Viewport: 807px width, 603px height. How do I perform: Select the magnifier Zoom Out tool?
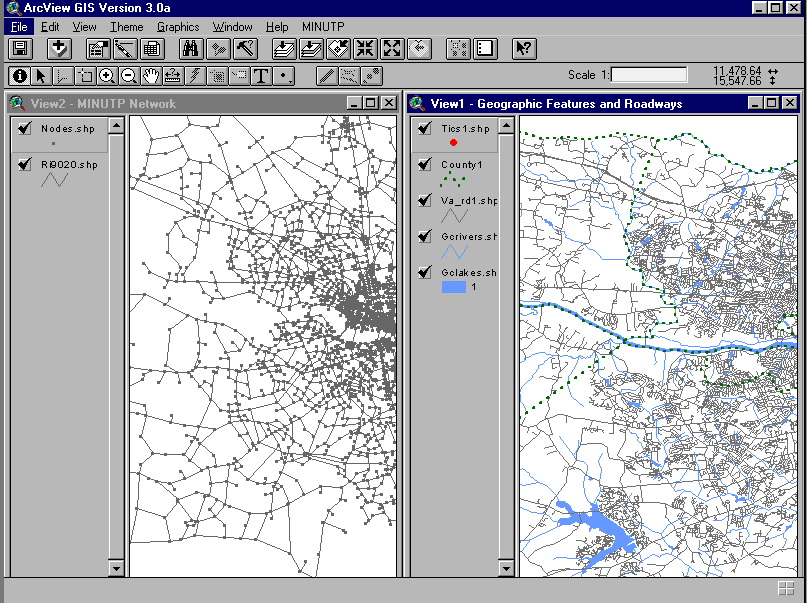[129, 76]
